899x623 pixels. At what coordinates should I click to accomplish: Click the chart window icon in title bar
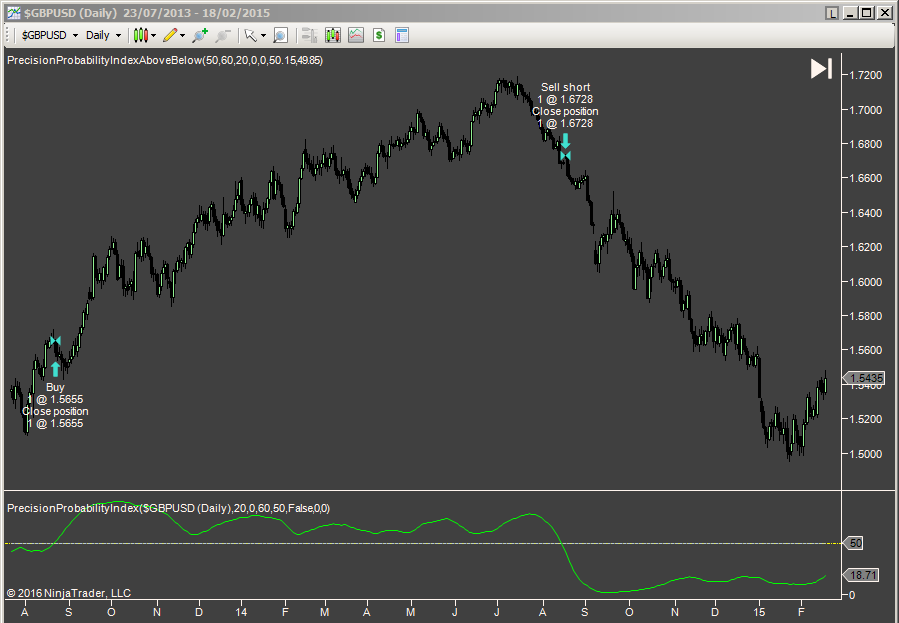point(13,13)
